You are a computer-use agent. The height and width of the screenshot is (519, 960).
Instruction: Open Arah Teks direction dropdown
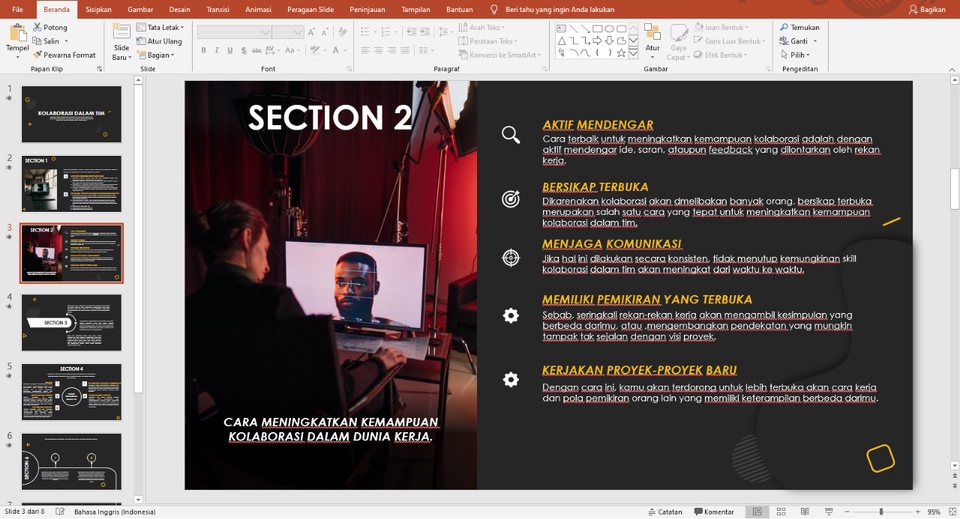click(x=481, y=27)
